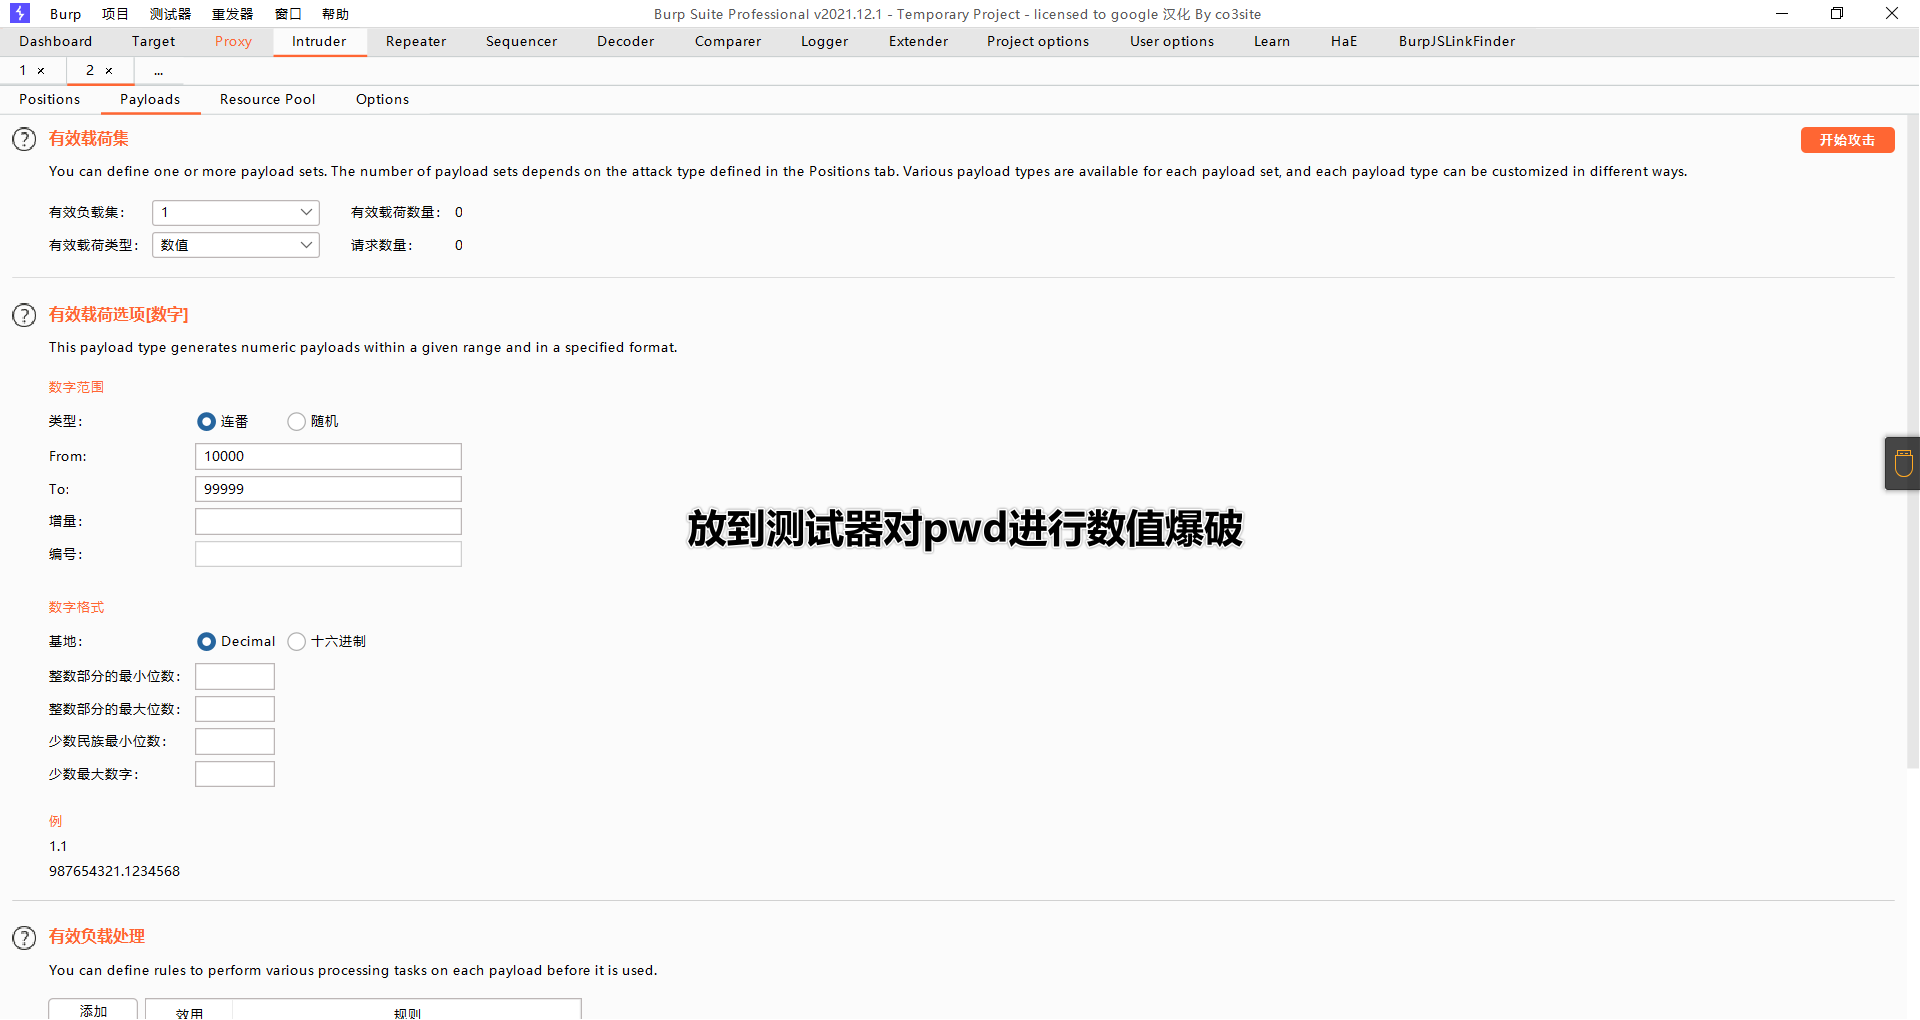Click the side panel clipboard icon

pyautogui.click(x=1903, y=463)
